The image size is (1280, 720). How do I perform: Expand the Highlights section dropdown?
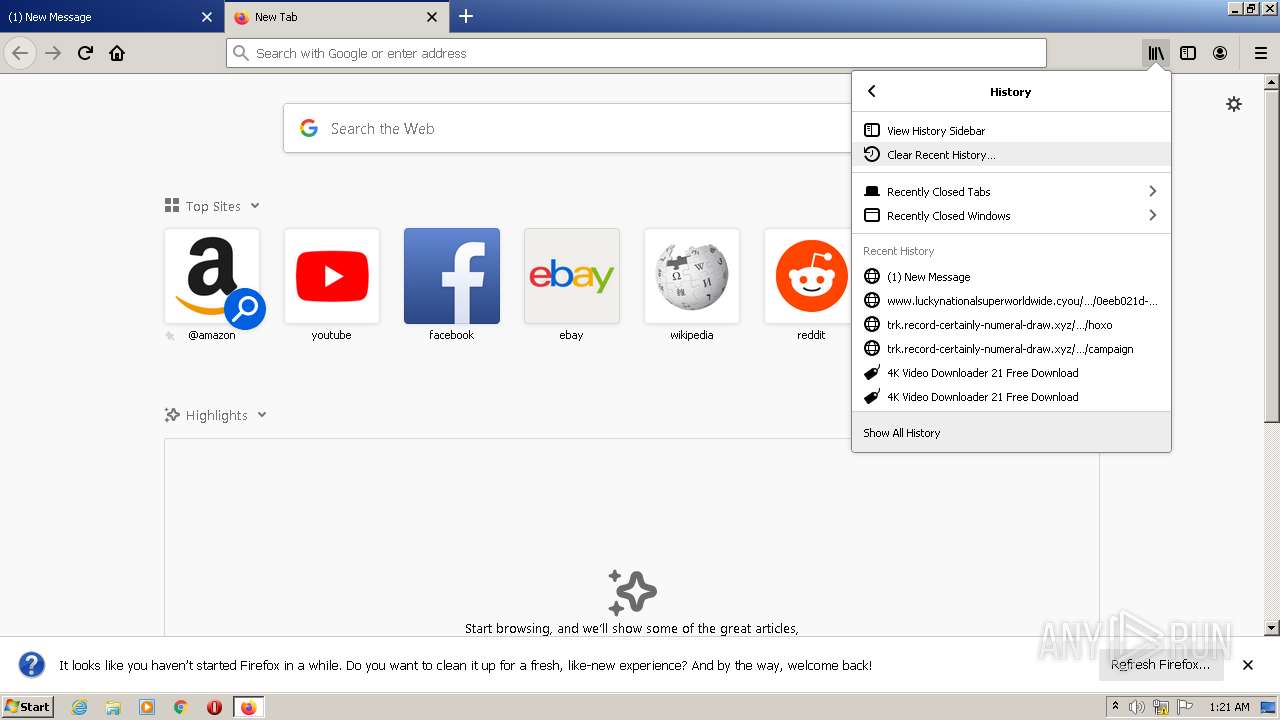tap(262, 415)
